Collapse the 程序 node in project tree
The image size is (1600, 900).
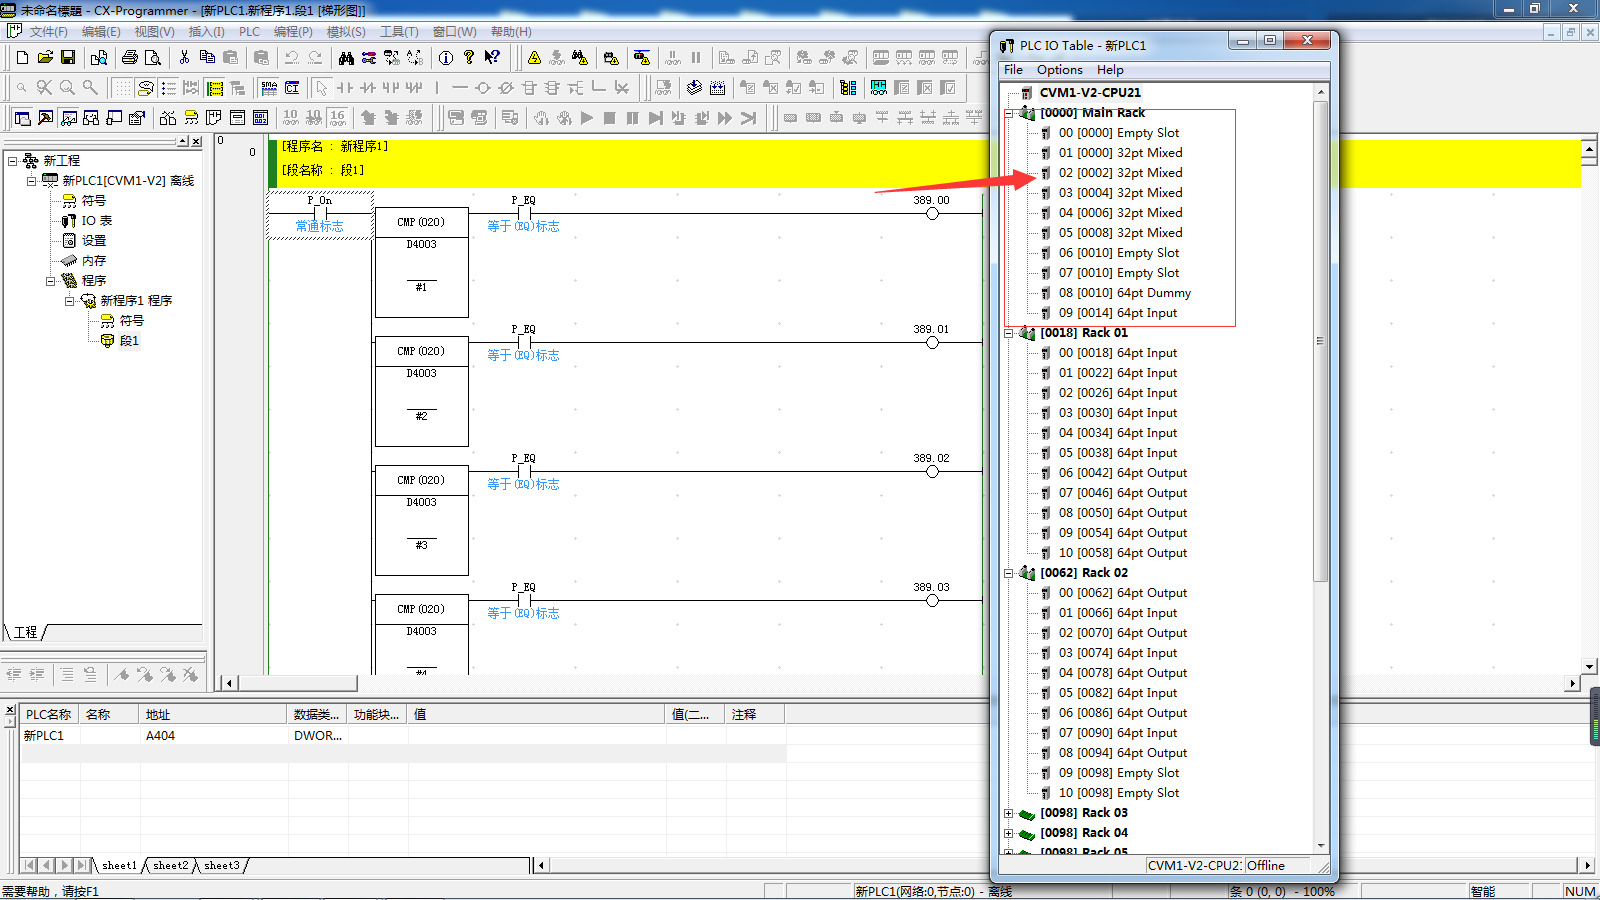coord(51,281)
